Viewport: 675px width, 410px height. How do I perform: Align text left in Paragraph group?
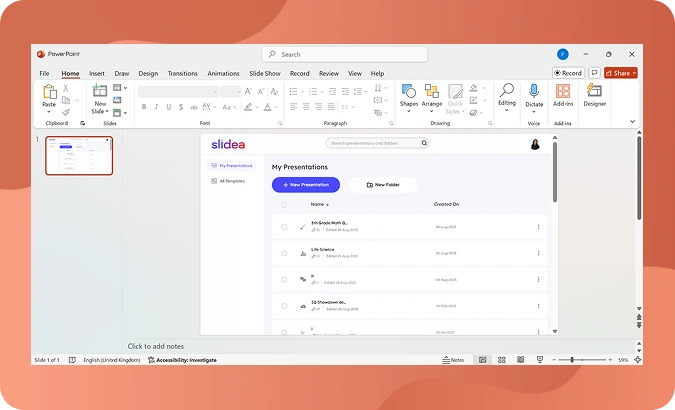tap(294, 106)
